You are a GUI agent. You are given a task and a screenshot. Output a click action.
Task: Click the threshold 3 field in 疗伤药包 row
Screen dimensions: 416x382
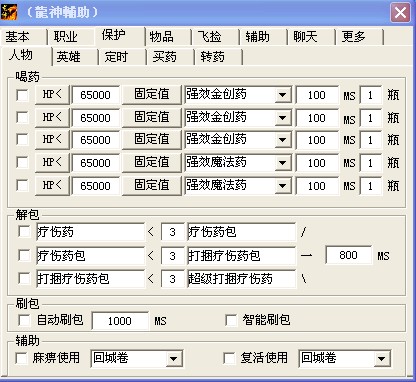(x=172, y=256)
